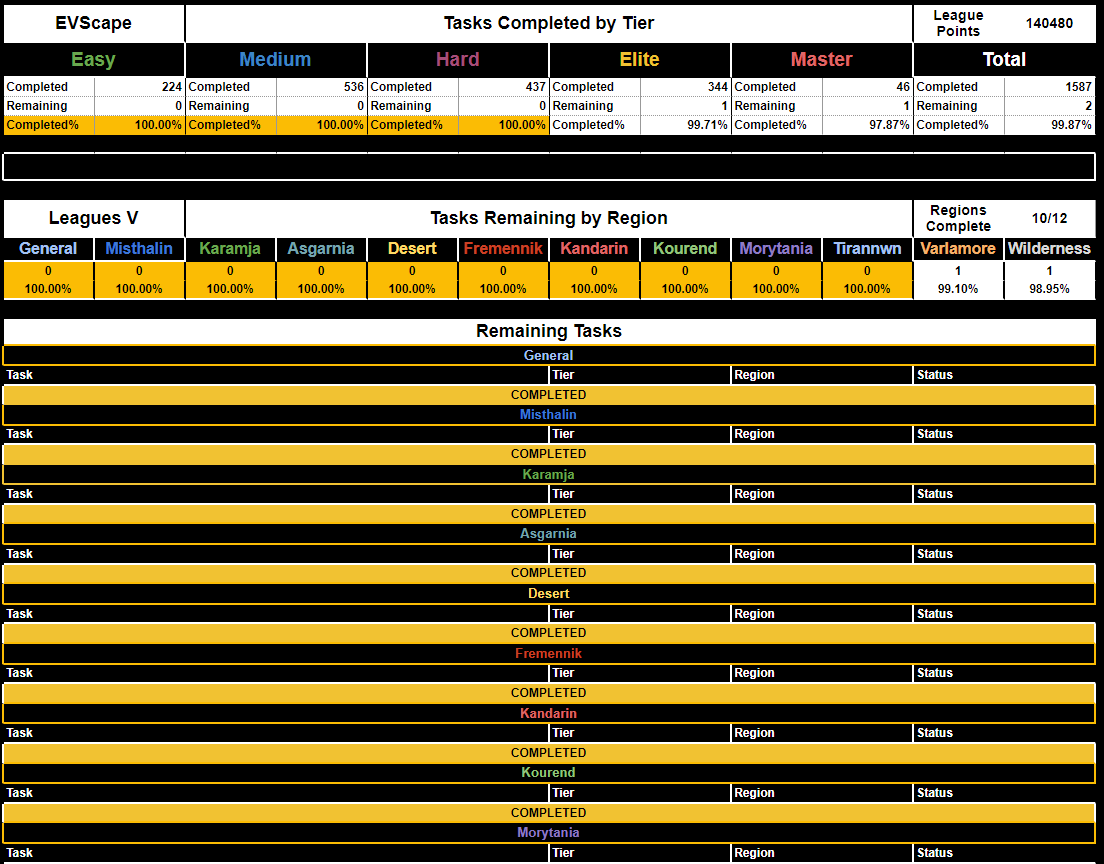This screenshot has width=1104, height=864.
Task: Click COMPLETED row under Karamja section
Action: [x=548, y=514]
